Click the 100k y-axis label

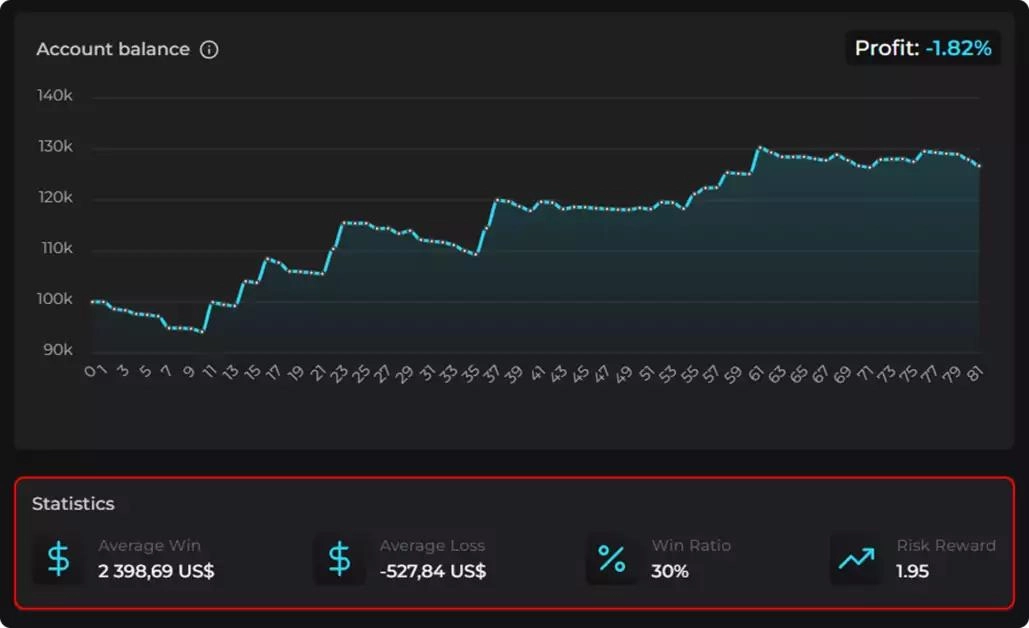tap(55, 299)
